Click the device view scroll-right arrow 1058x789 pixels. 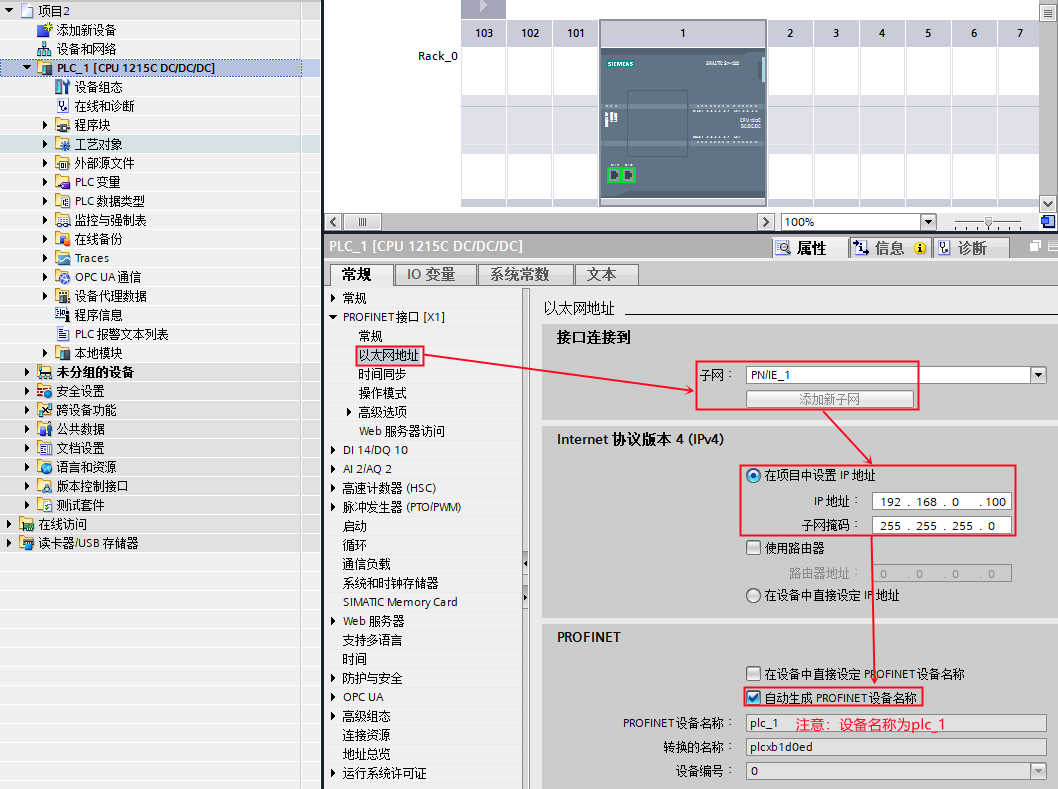(x=765, y=221)
